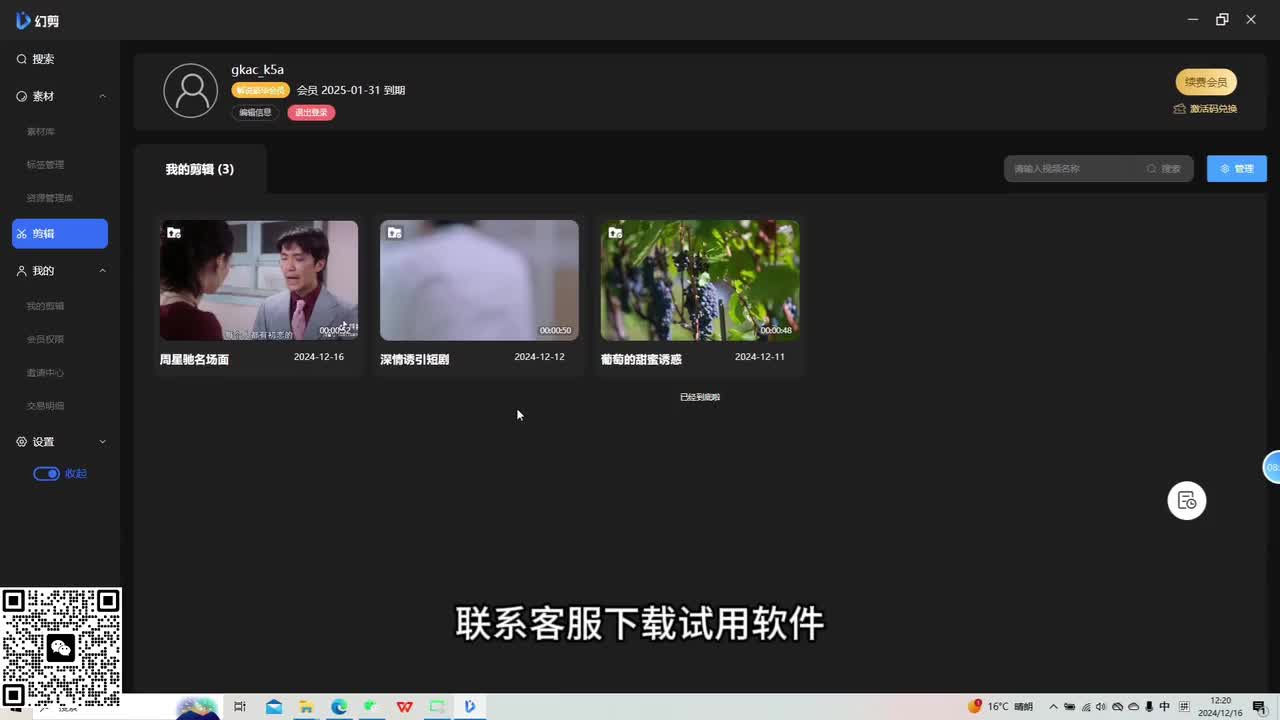The width and height of the screenshot is (1280, 720).
Task: Open the 深情诱引短剧 video thumbnail
Action: (479, 280)
